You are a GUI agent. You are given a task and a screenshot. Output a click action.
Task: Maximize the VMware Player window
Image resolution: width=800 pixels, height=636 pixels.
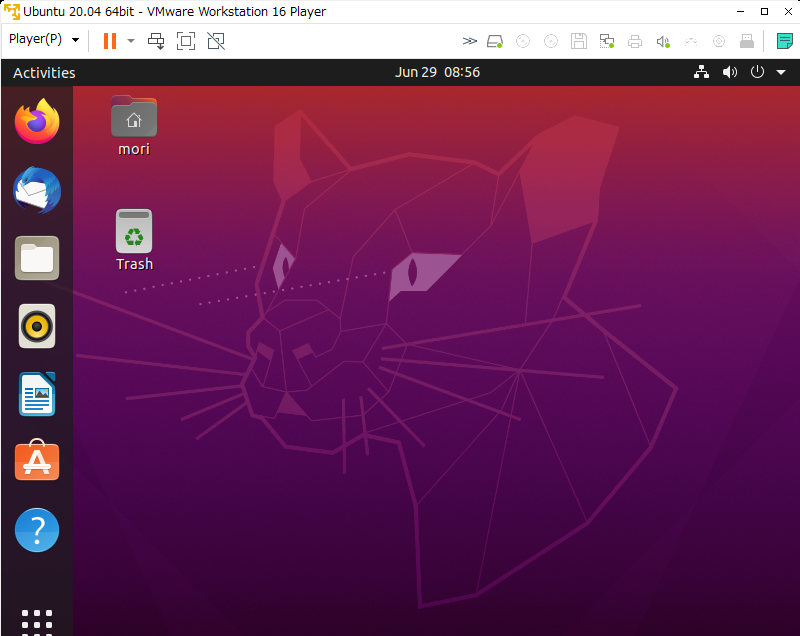(764, 11)
